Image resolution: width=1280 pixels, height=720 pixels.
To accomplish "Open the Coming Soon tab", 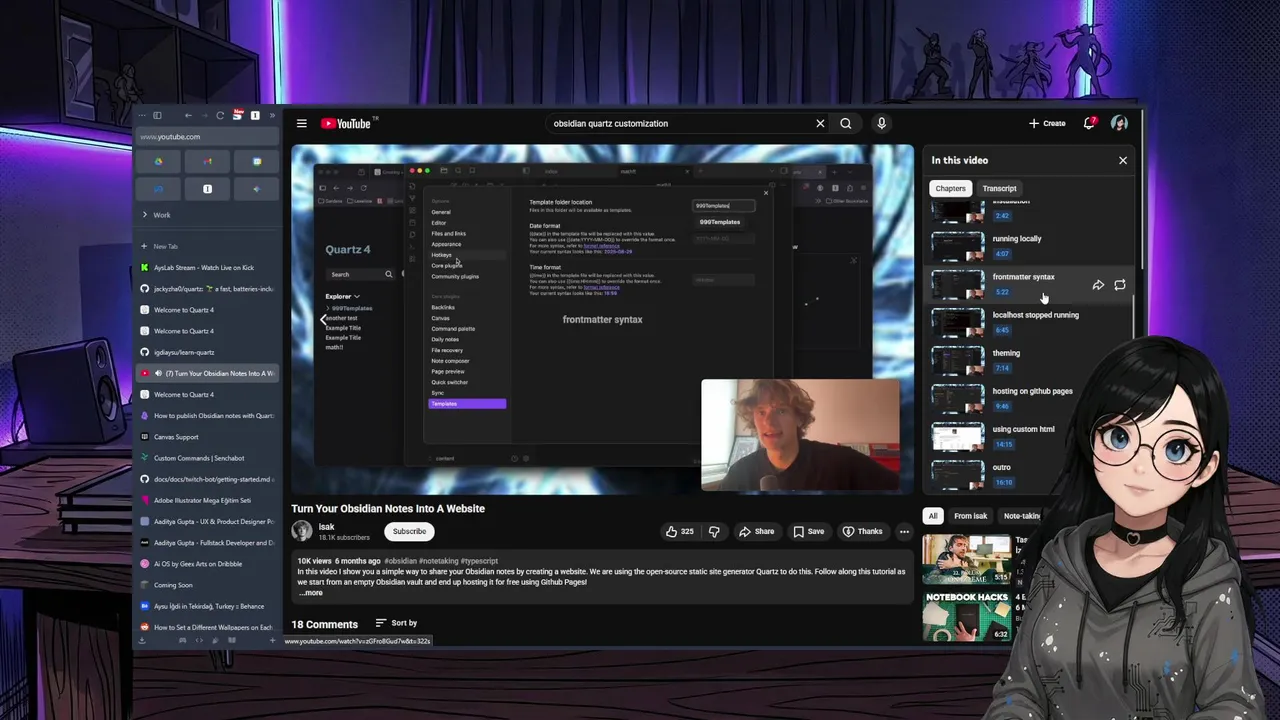I will (x=207, y=585).
